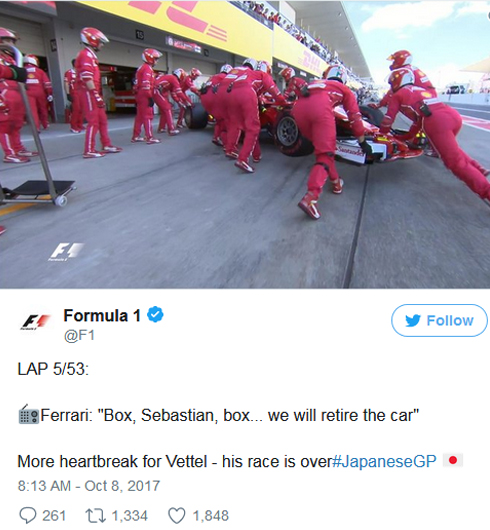
Task: Click the retweet arrows icon
Action: pos(95,516)
